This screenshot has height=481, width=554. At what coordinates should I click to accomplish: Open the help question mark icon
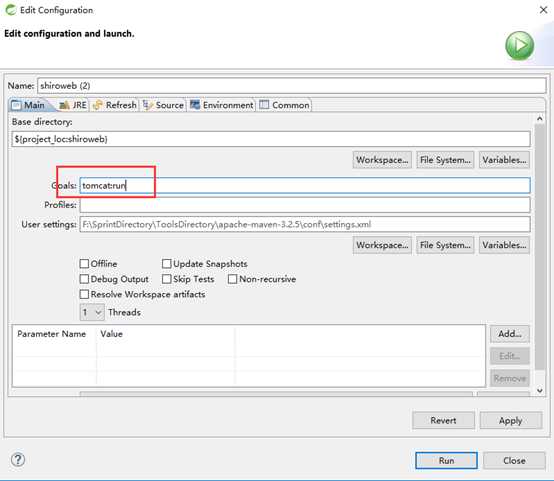pyautogui.click(x=18, y=460)
